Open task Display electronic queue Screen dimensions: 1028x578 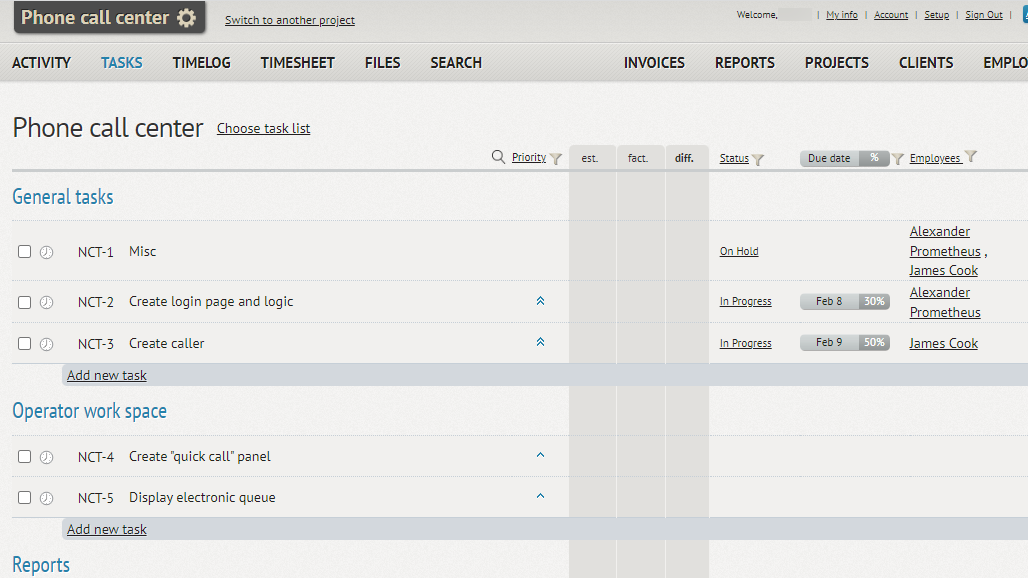[x=202, y=497]
